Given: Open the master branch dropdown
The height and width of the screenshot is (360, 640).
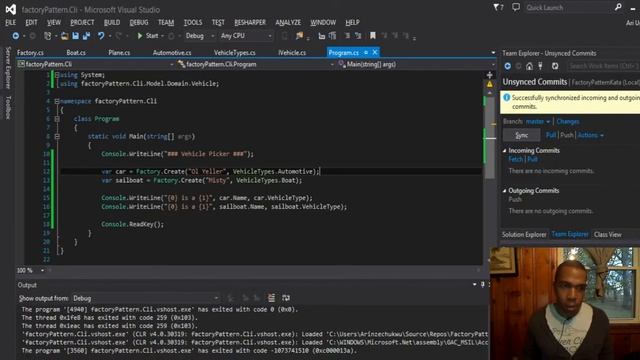Looking at the screenshot, I should point(538,122).
